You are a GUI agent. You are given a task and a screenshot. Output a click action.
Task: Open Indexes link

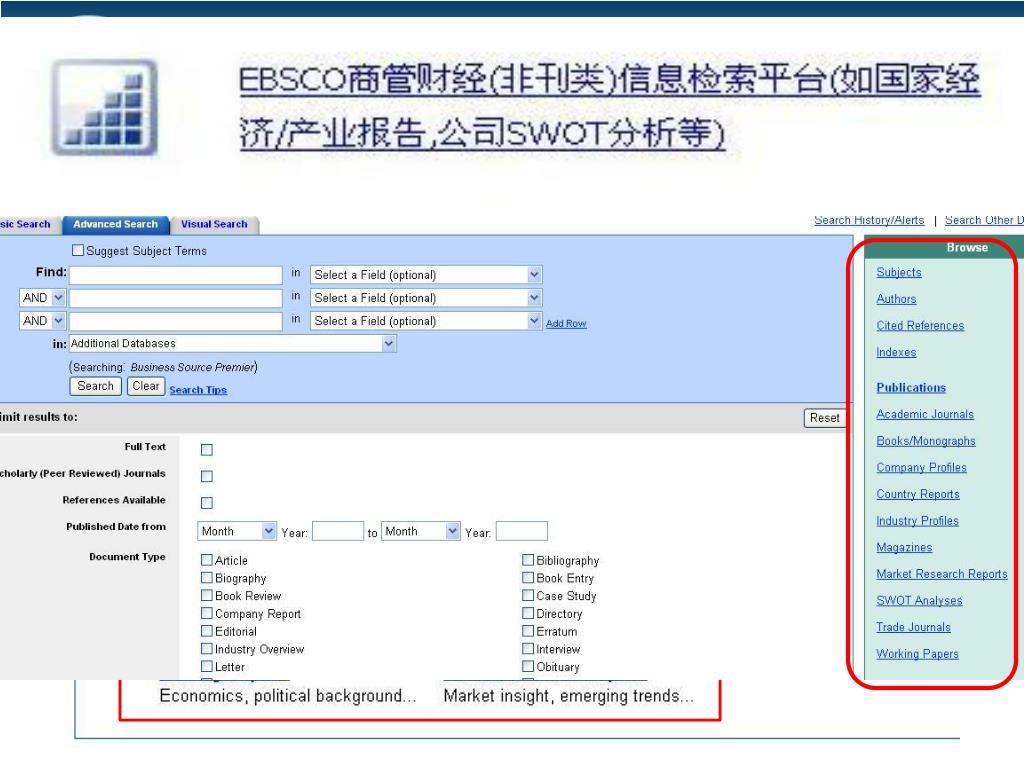tap(896, 352)
